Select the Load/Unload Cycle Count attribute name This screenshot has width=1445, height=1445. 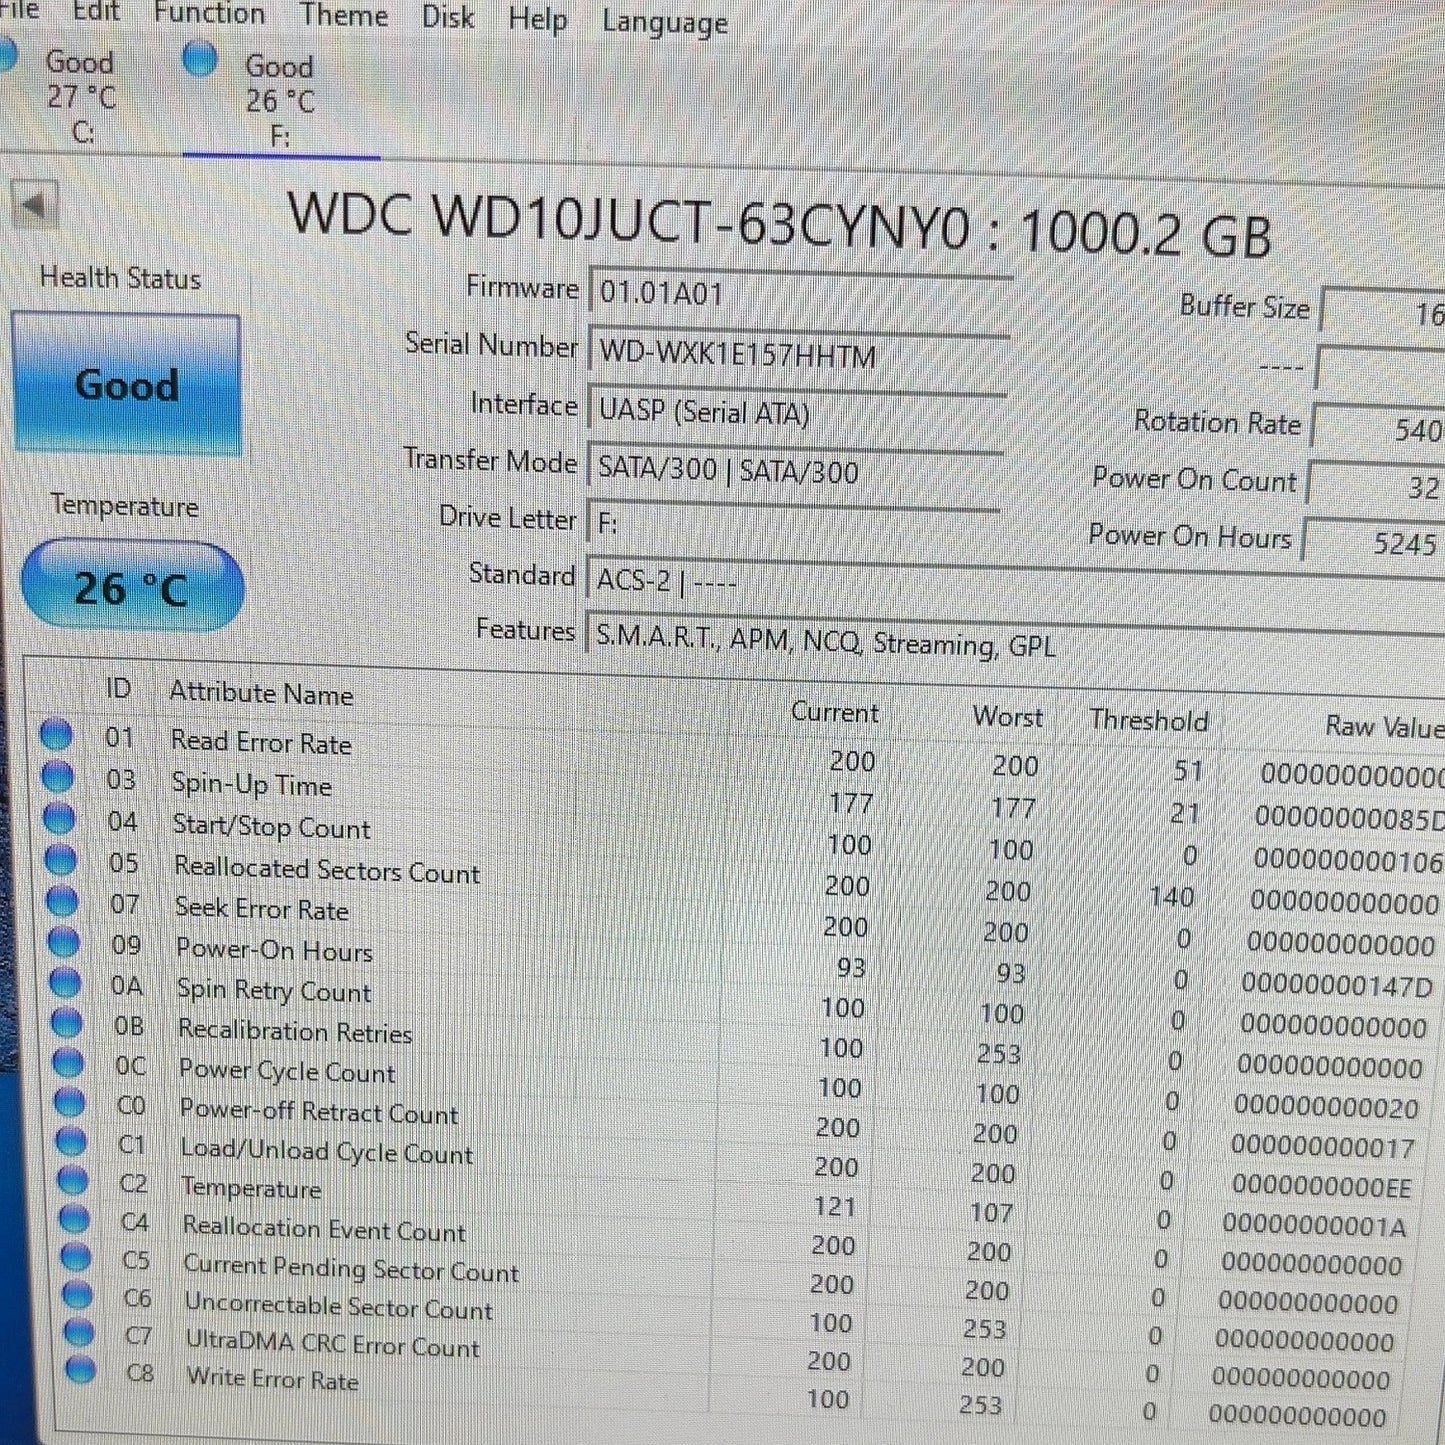pyautogui.click(x=327, y=1151)
